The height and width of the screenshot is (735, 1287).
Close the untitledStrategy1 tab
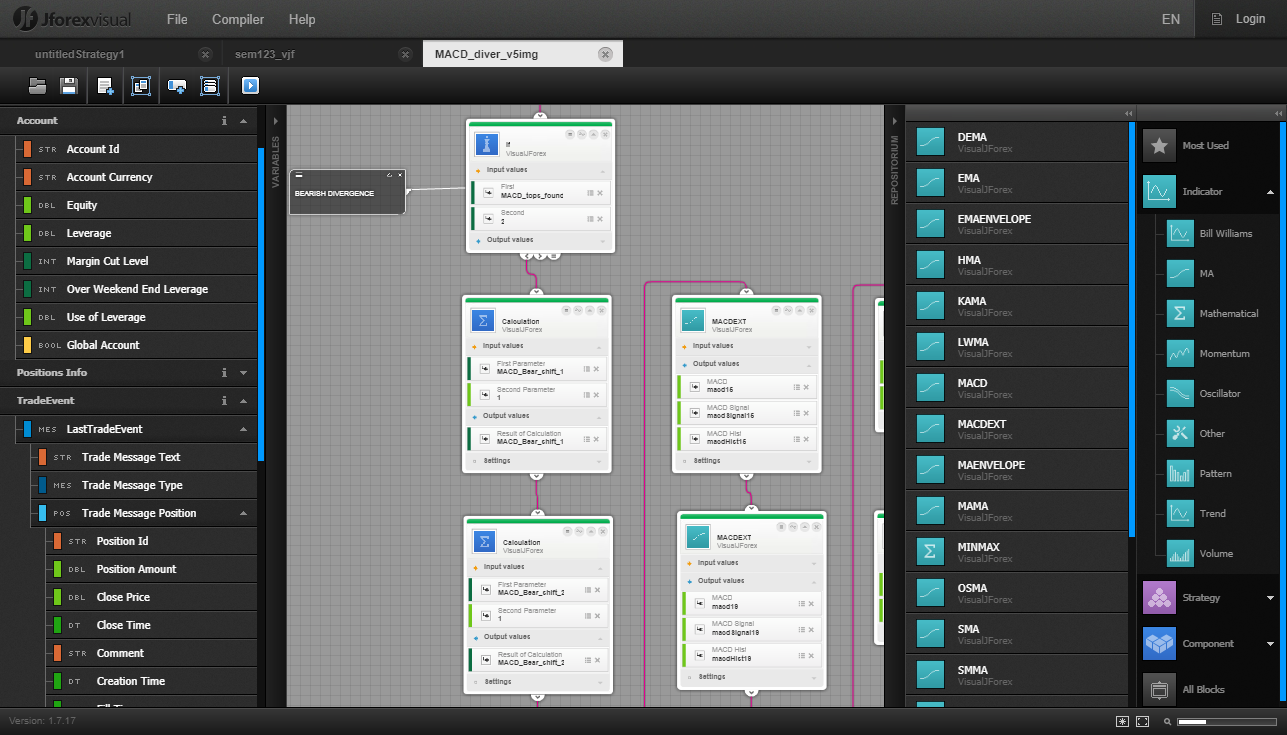pos(205,54)
